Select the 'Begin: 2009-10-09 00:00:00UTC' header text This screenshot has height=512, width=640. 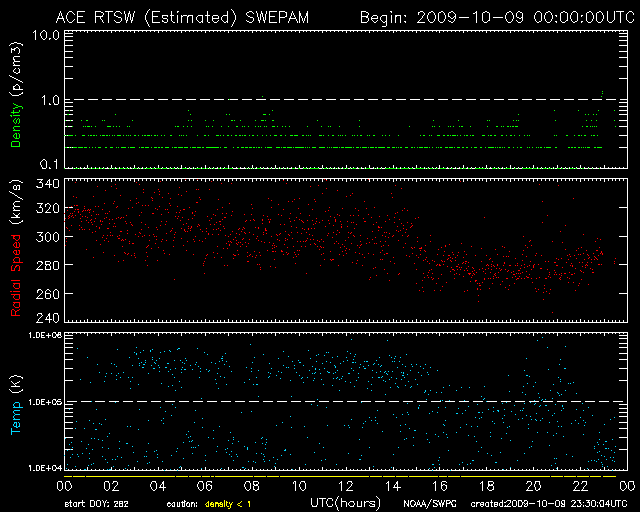497,18
